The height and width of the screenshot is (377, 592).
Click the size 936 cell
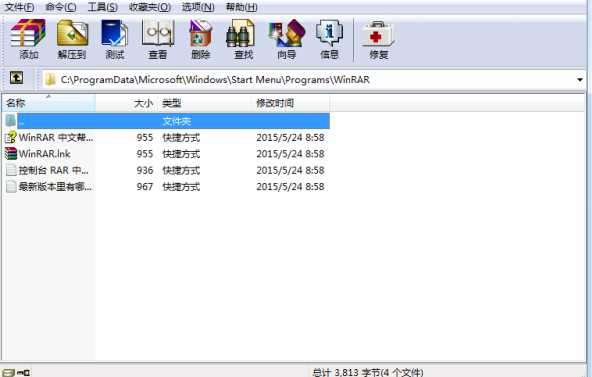[x=145, y=170]
